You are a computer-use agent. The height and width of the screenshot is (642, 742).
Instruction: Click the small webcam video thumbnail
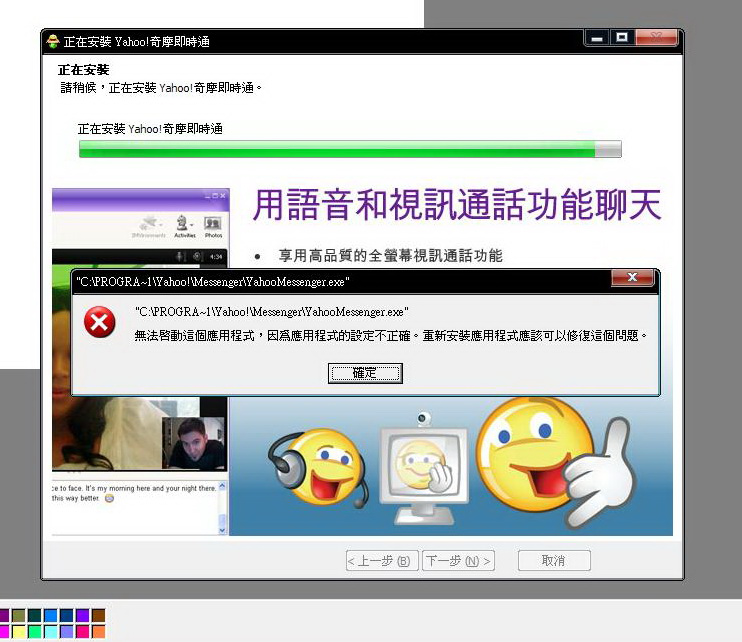(x=193, y=443)
